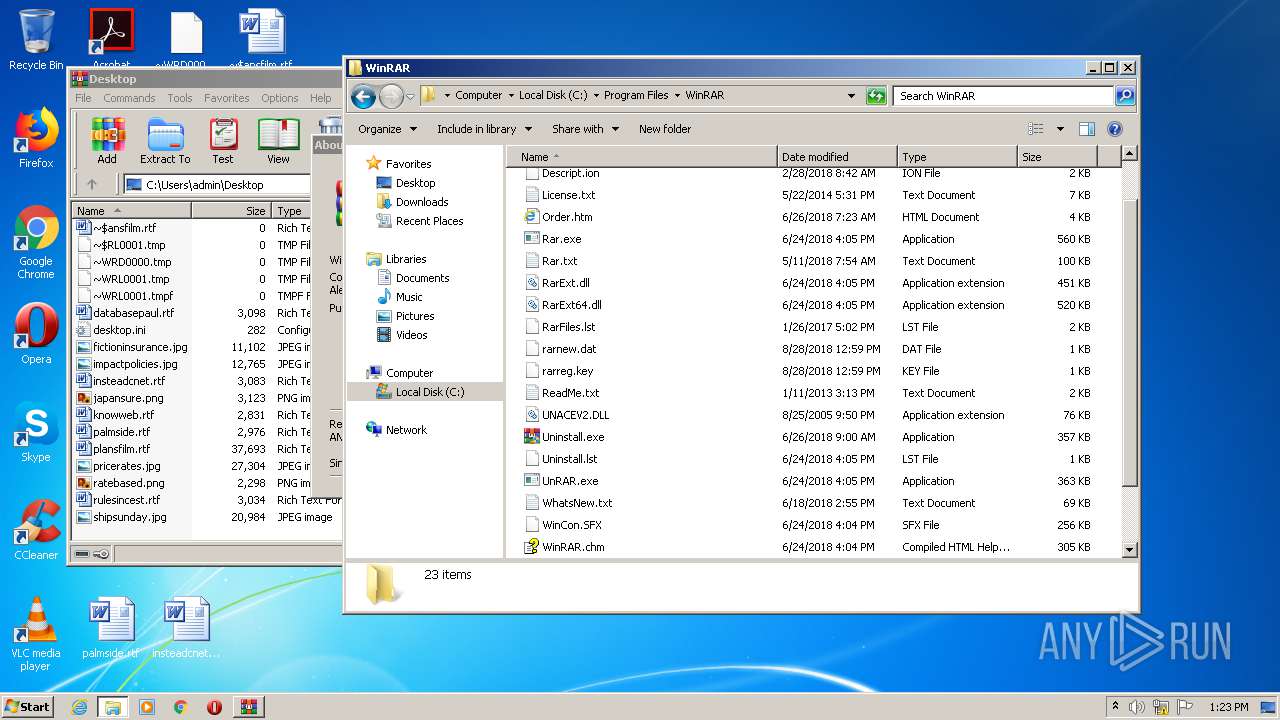The width and height of the screenshot is (1280, 720).
Task: Open the recent pages dropdown arrow
Action: tap(410, 97)
